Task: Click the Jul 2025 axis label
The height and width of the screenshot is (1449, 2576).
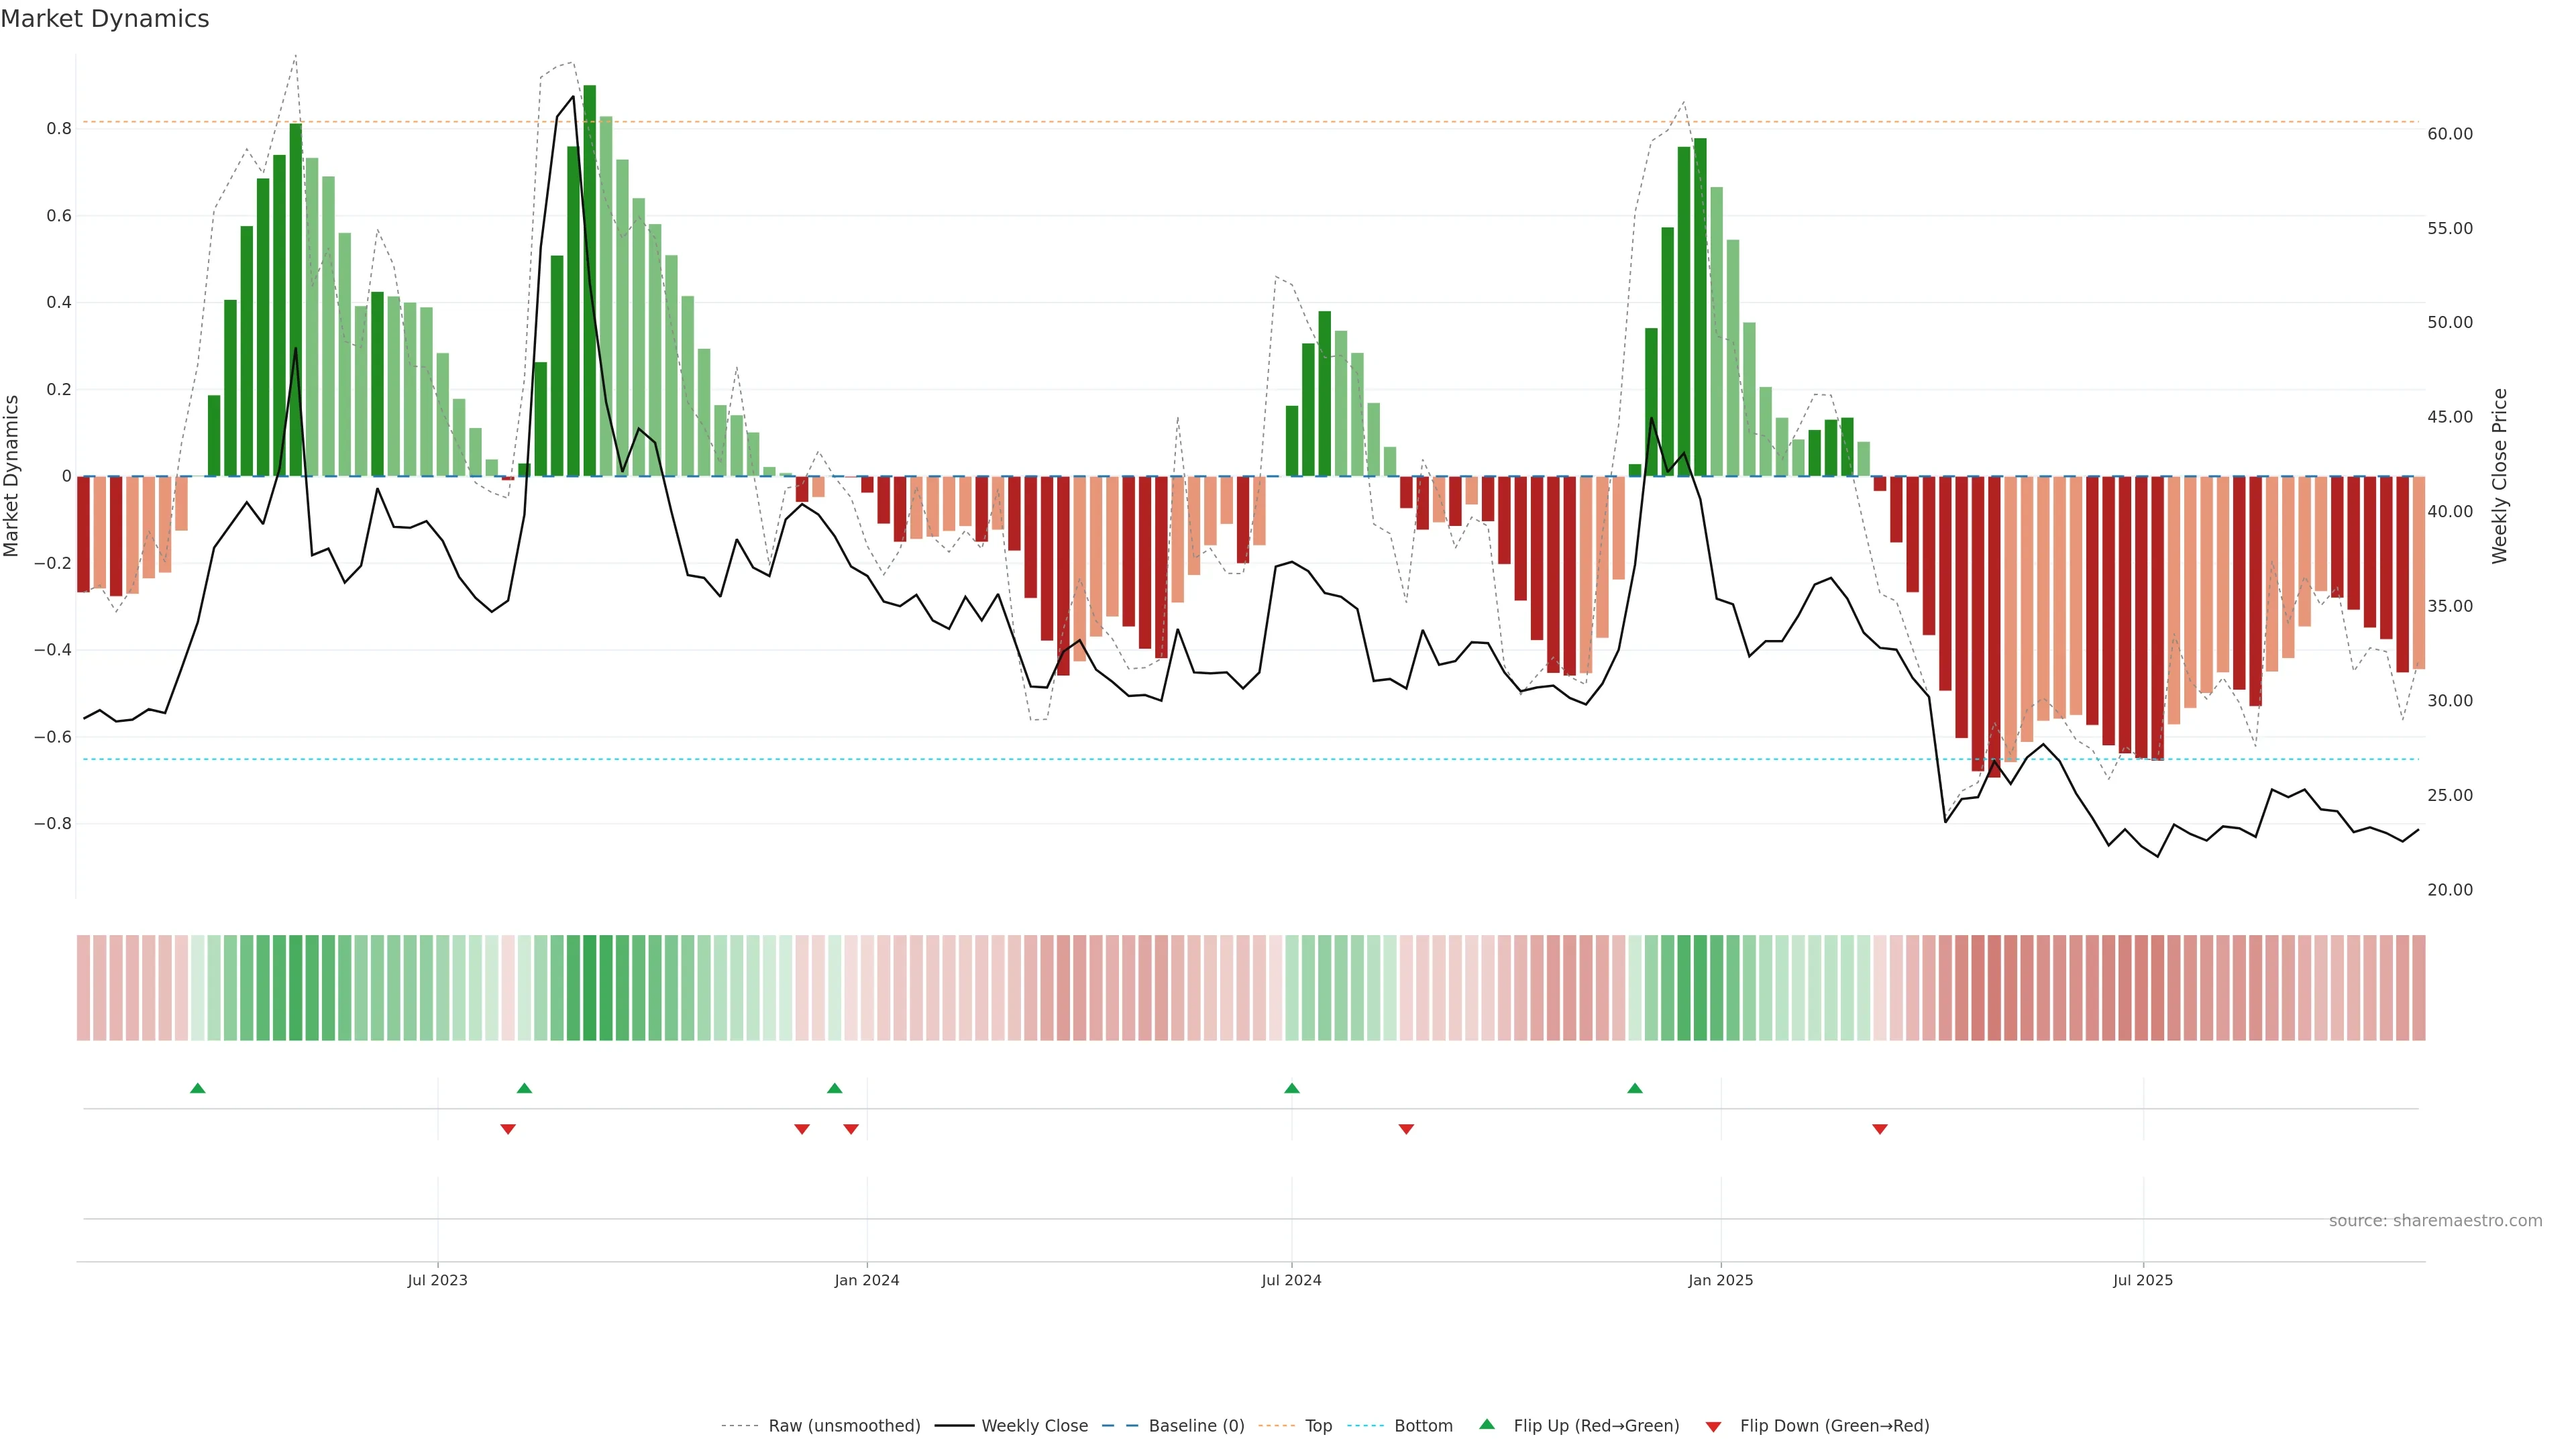Action: pos(2142,1280)
